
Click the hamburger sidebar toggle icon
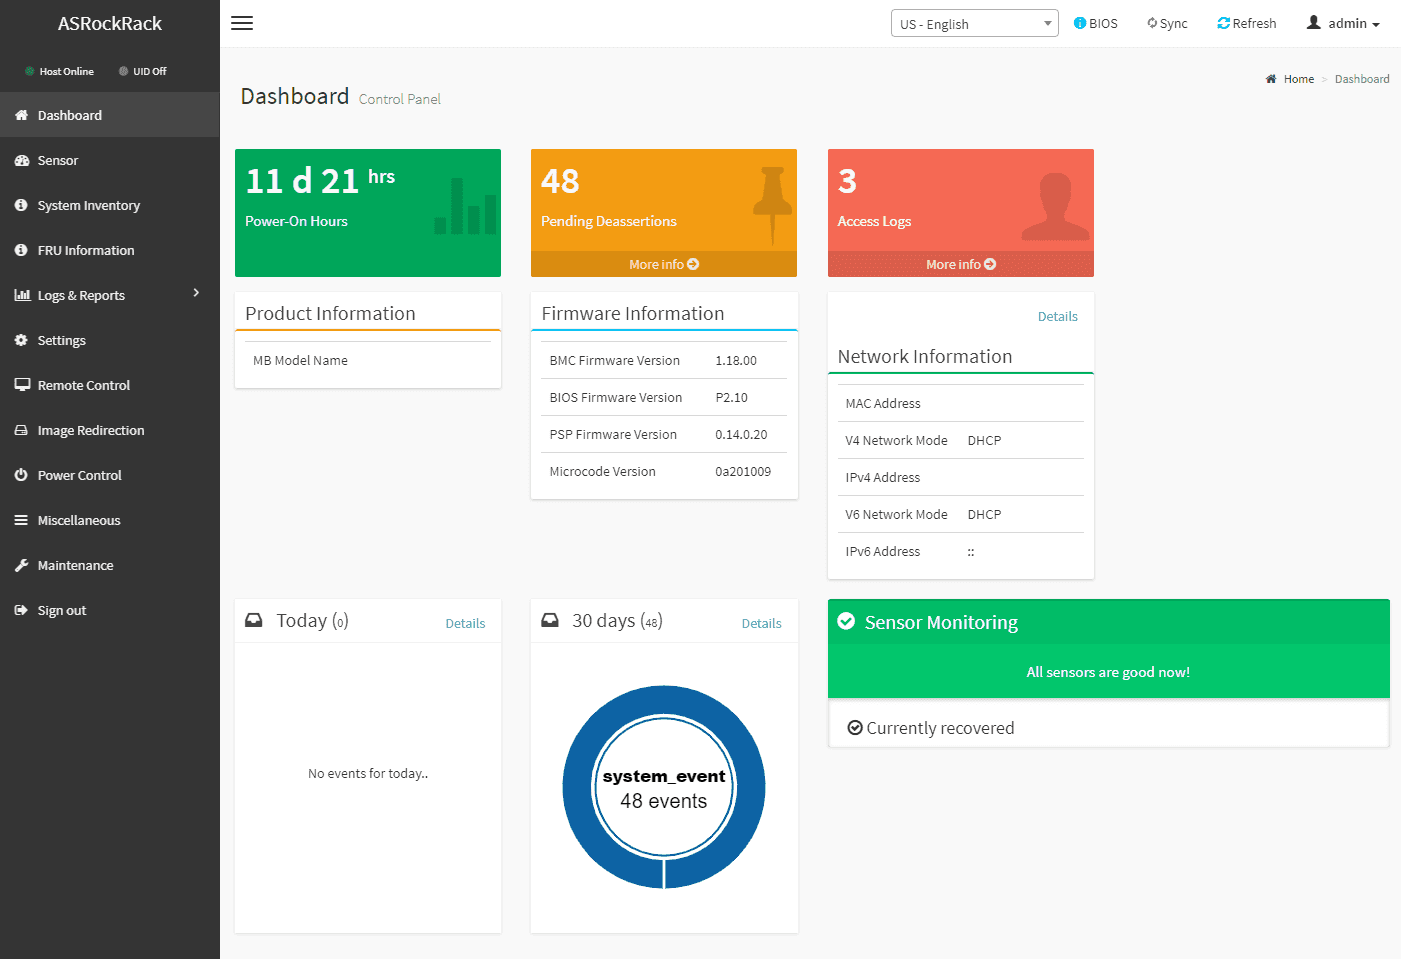point(242,23)
